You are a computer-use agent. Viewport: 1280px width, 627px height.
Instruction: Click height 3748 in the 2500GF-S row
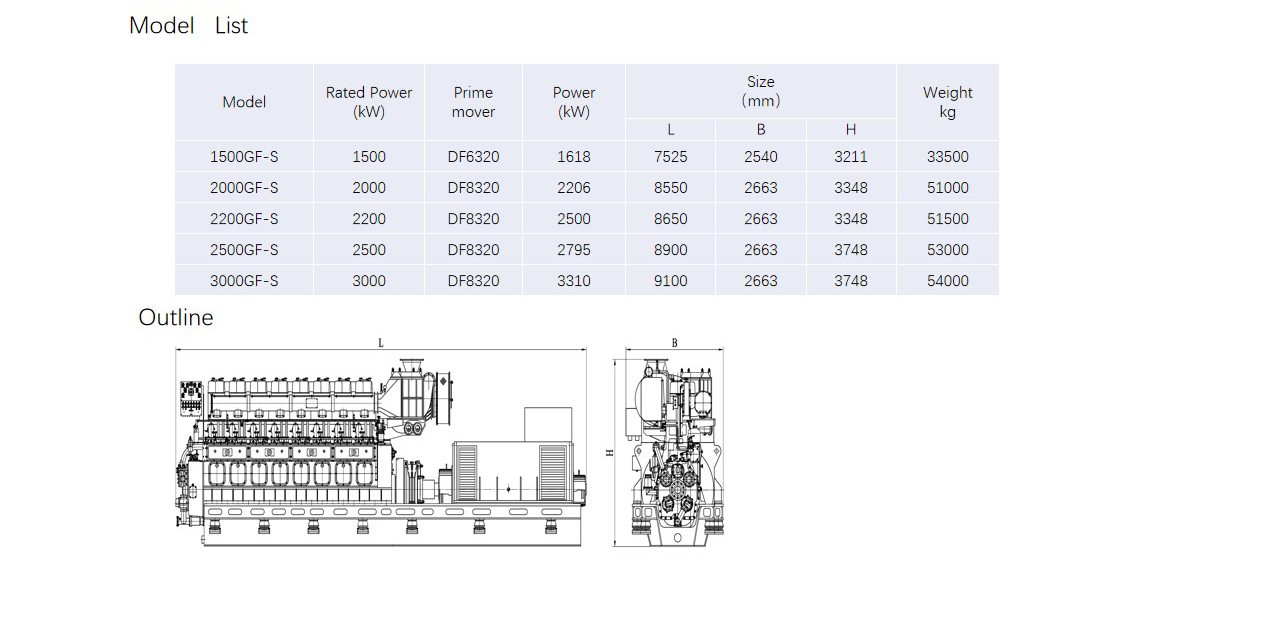point(851,249)
